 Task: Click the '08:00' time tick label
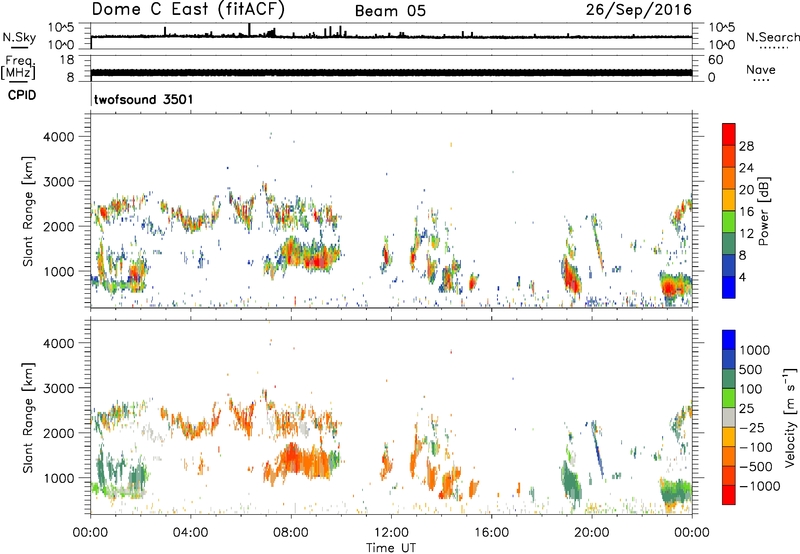[x=291, y=533]
